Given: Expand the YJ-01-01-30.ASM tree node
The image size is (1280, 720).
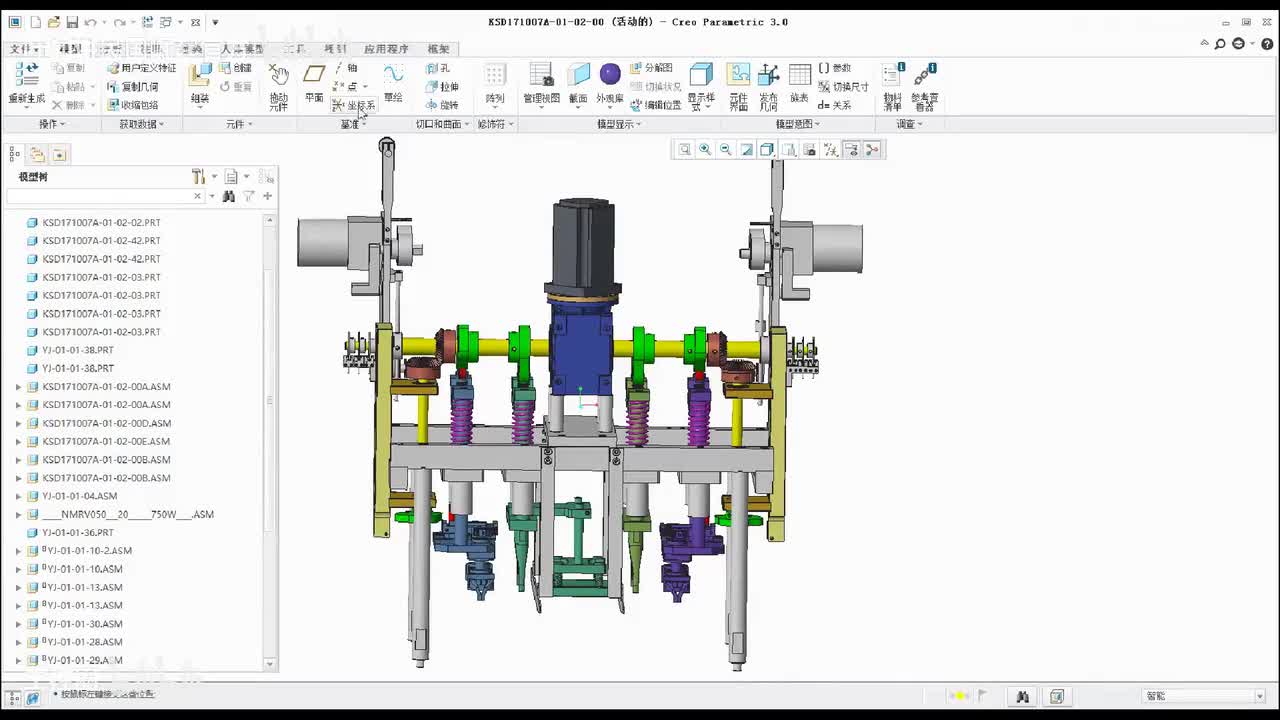Looking at the screenshot, I should pyautogui.click(x=18, y=624).
